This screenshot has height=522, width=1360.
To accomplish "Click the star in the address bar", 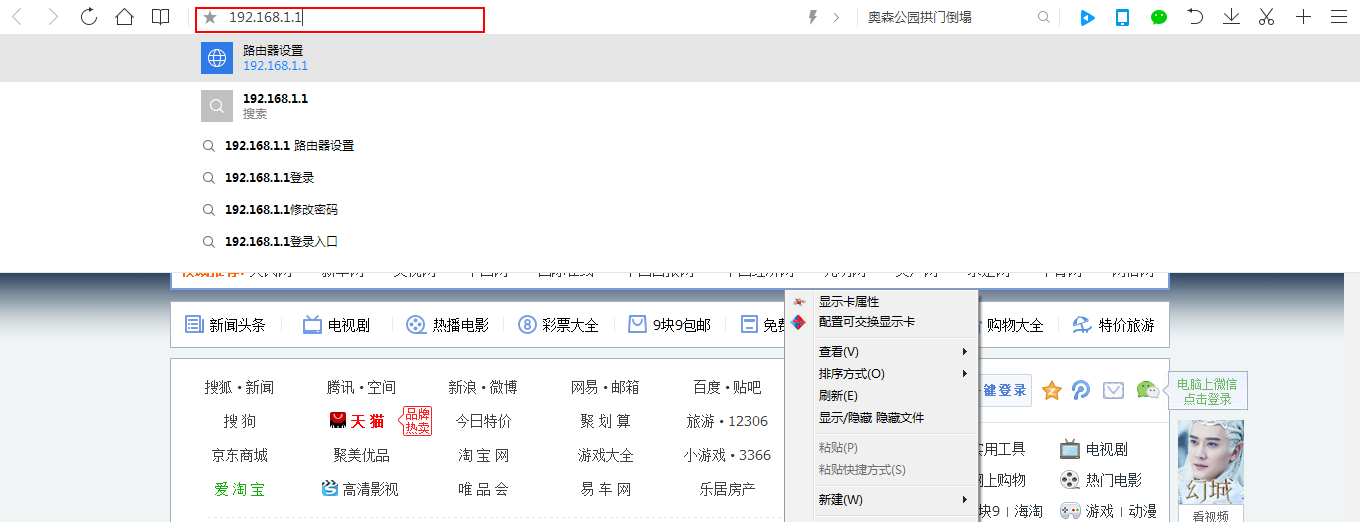I will pos(210,18).
